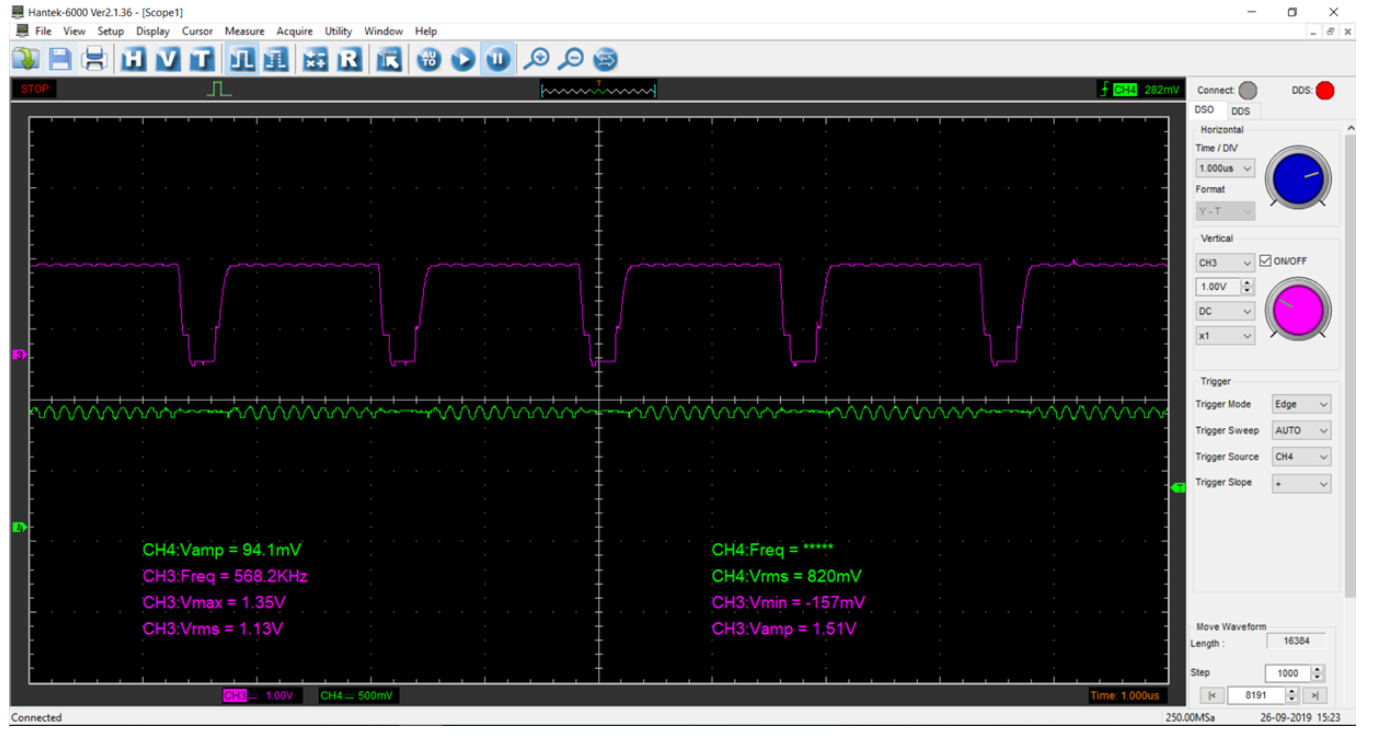The width and height of the screenshot is (1373, 745).
Task: Click the save floppy disk icon
Action: coord(60,59)
